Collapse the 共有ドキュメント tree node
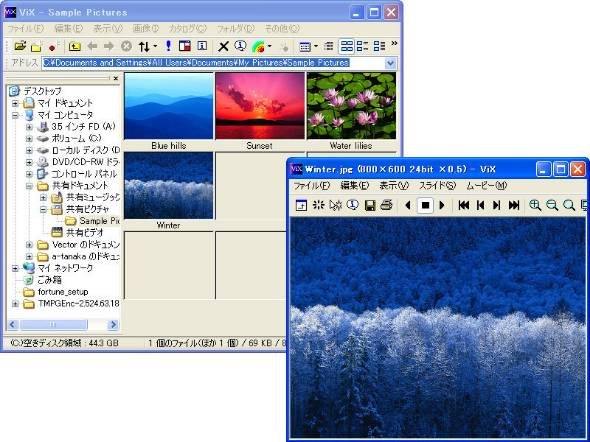Screen dimensions: 590x442 point(29,186)
